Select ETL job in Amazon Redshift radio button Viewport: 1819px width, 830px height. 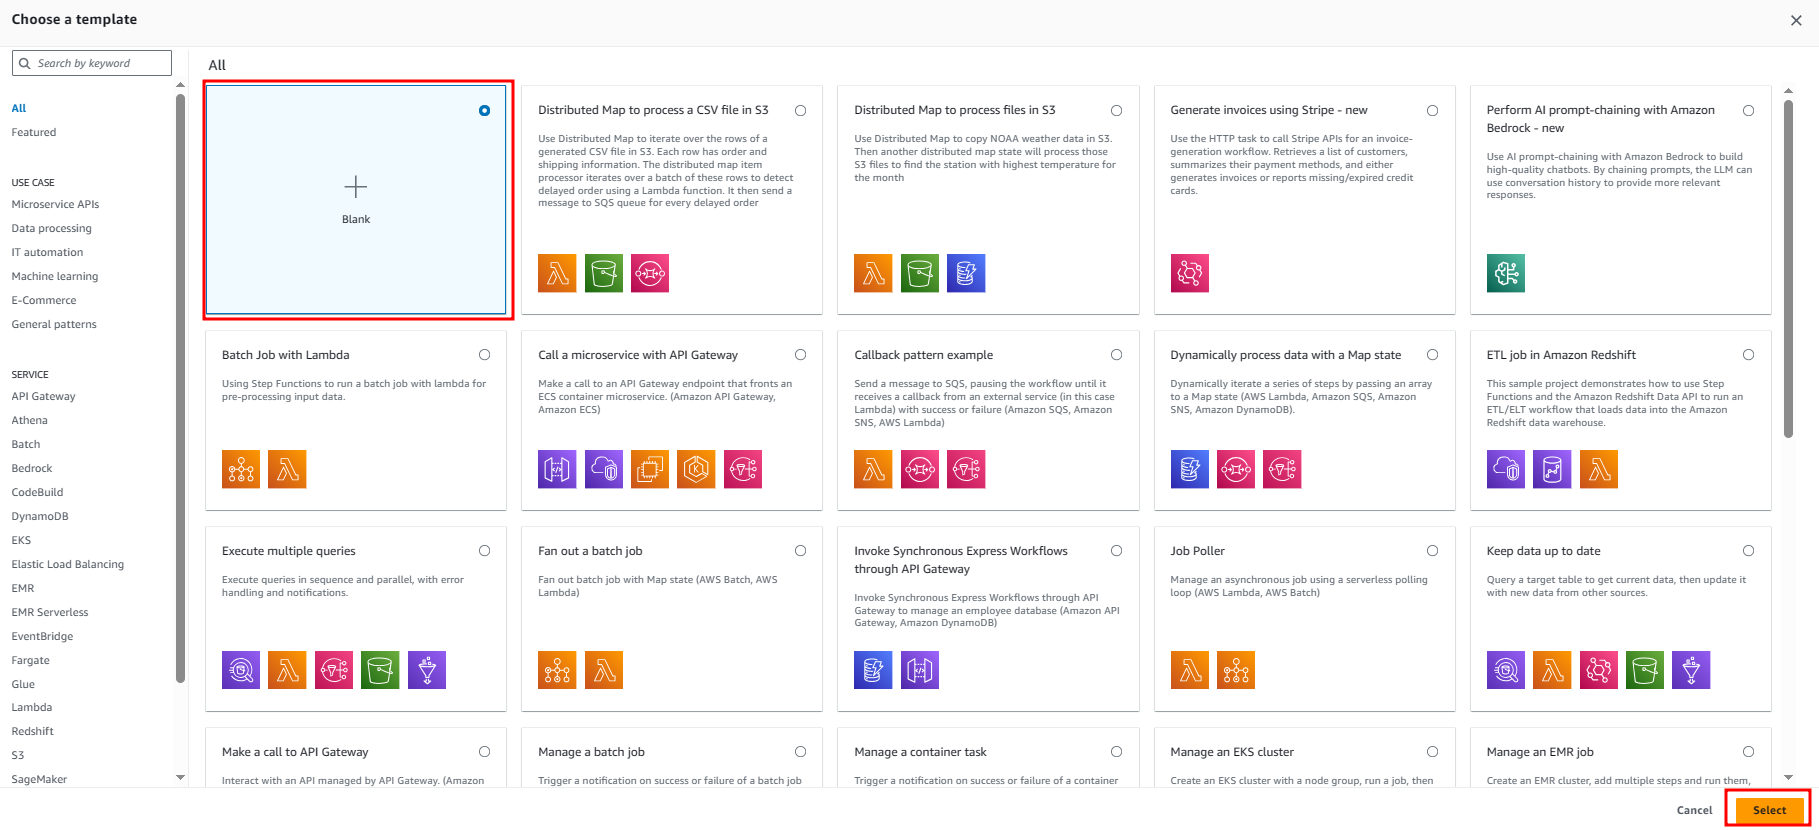[x=1748, y=355]
